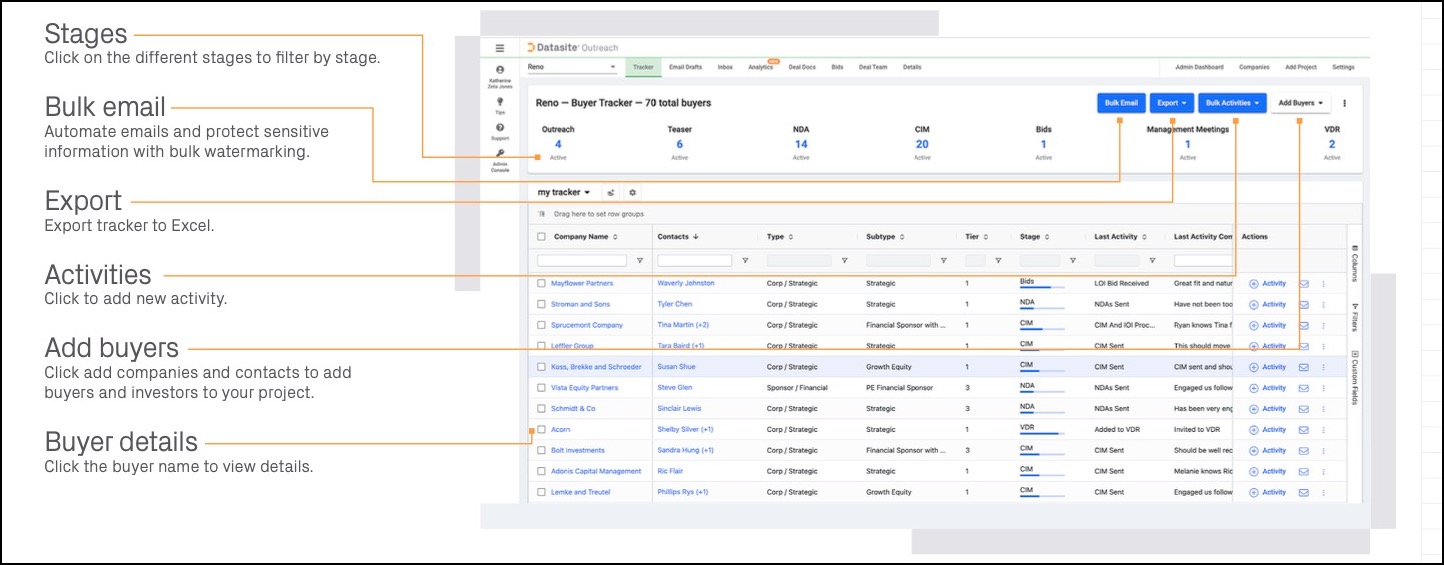Click the Company Name column filter funnel icon

pos(640,261)
